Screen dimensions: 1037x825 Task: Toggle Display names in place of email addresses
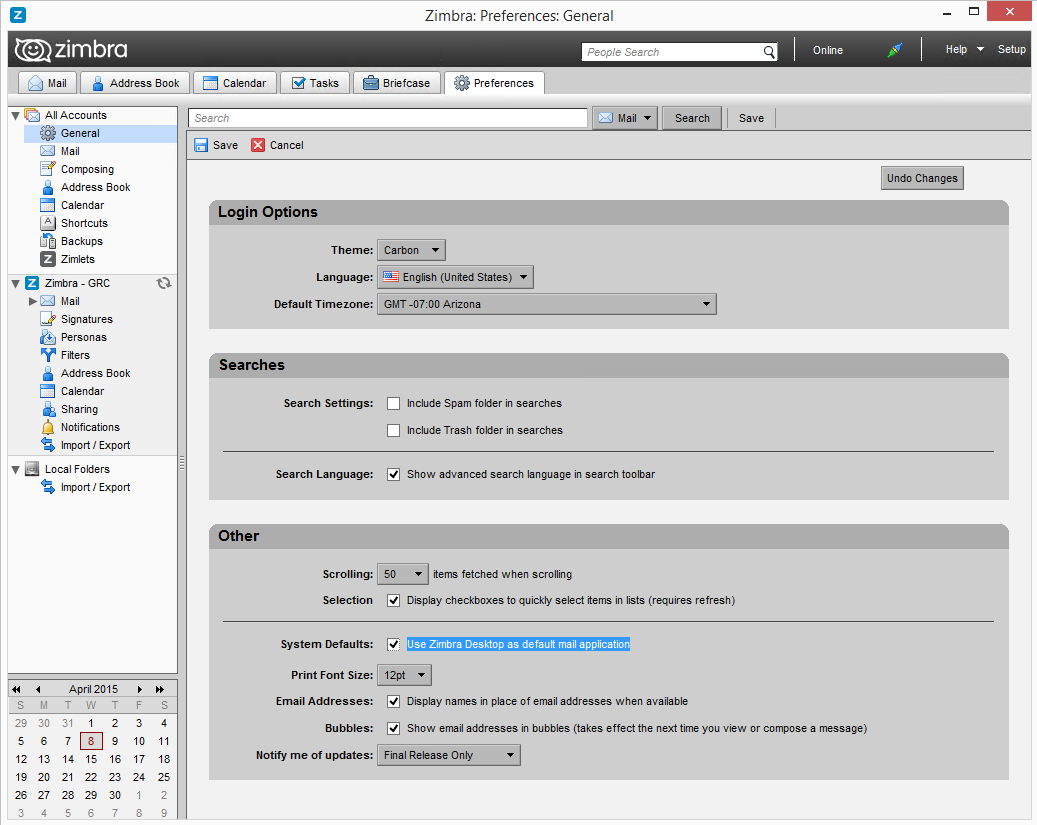coord(394,701)
